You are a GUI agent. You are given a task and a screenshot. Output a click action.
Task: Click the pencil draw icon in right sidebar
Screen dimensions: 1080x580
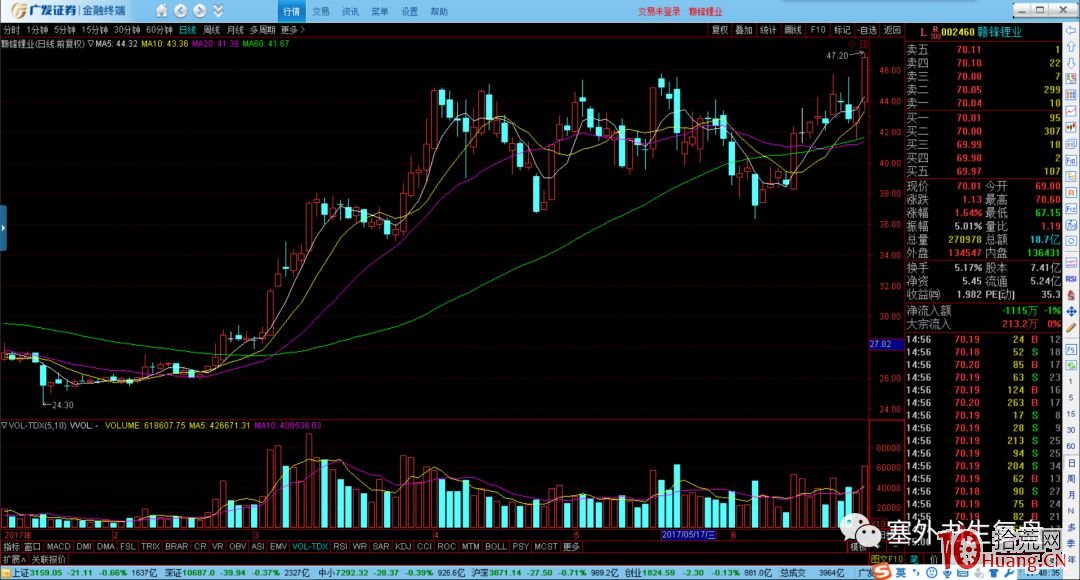pos(1071,328)
